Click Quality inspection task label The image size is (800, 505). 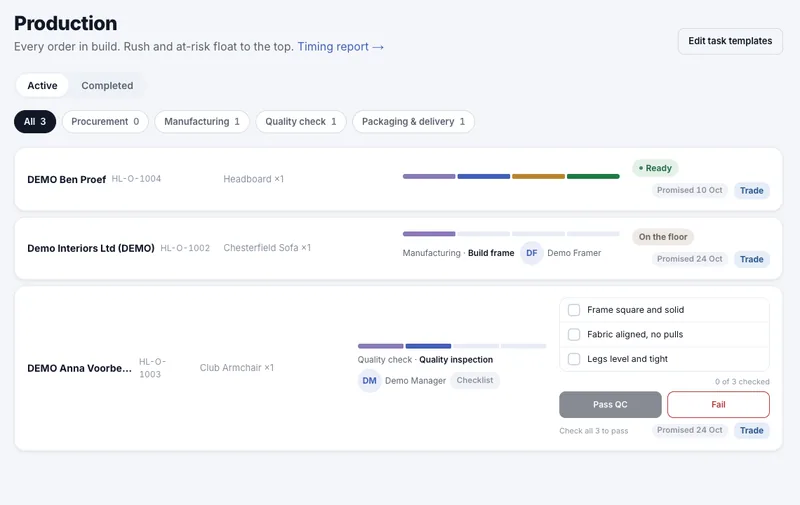[456, 360]
